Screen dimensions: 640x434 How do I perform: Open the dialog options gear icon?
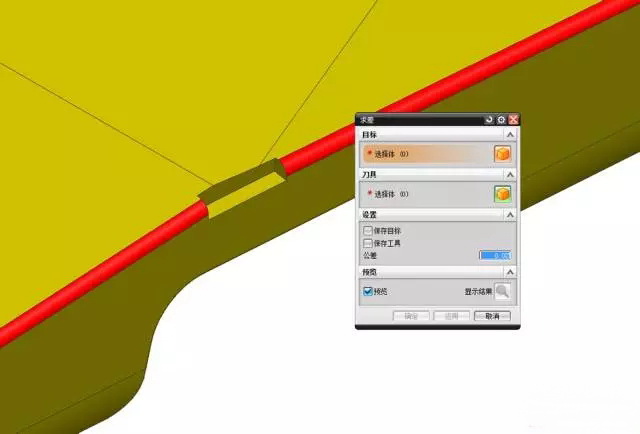(501, 120)
